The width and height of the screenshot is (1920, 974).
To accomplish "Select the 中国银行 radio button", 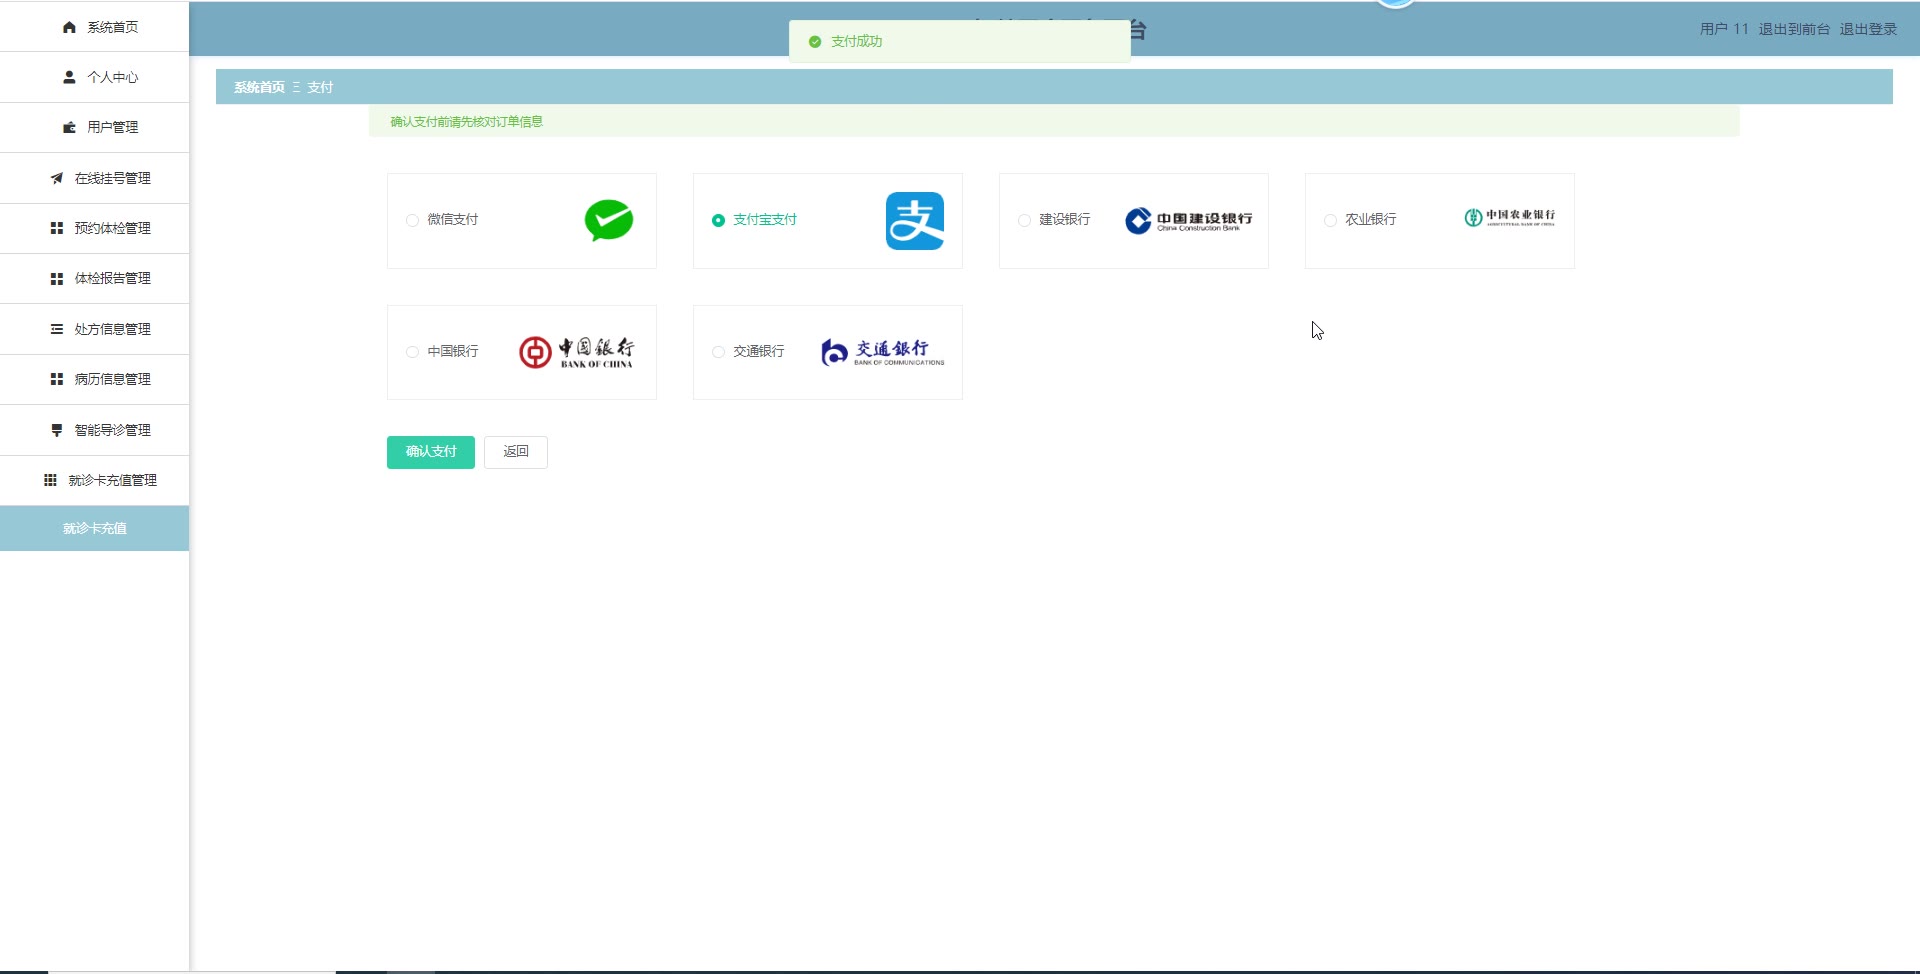I will coord(412,352).
